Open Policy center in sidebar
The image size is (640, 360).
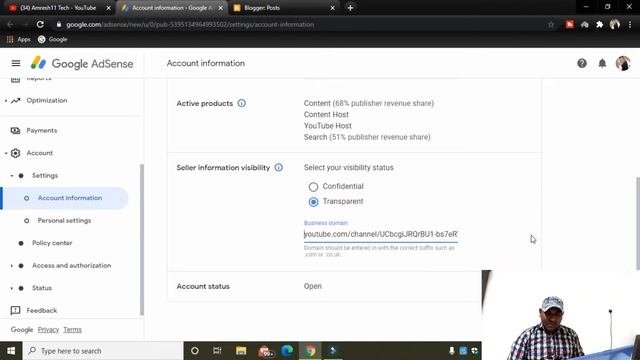pyautogui.click(x=52, y=243)
